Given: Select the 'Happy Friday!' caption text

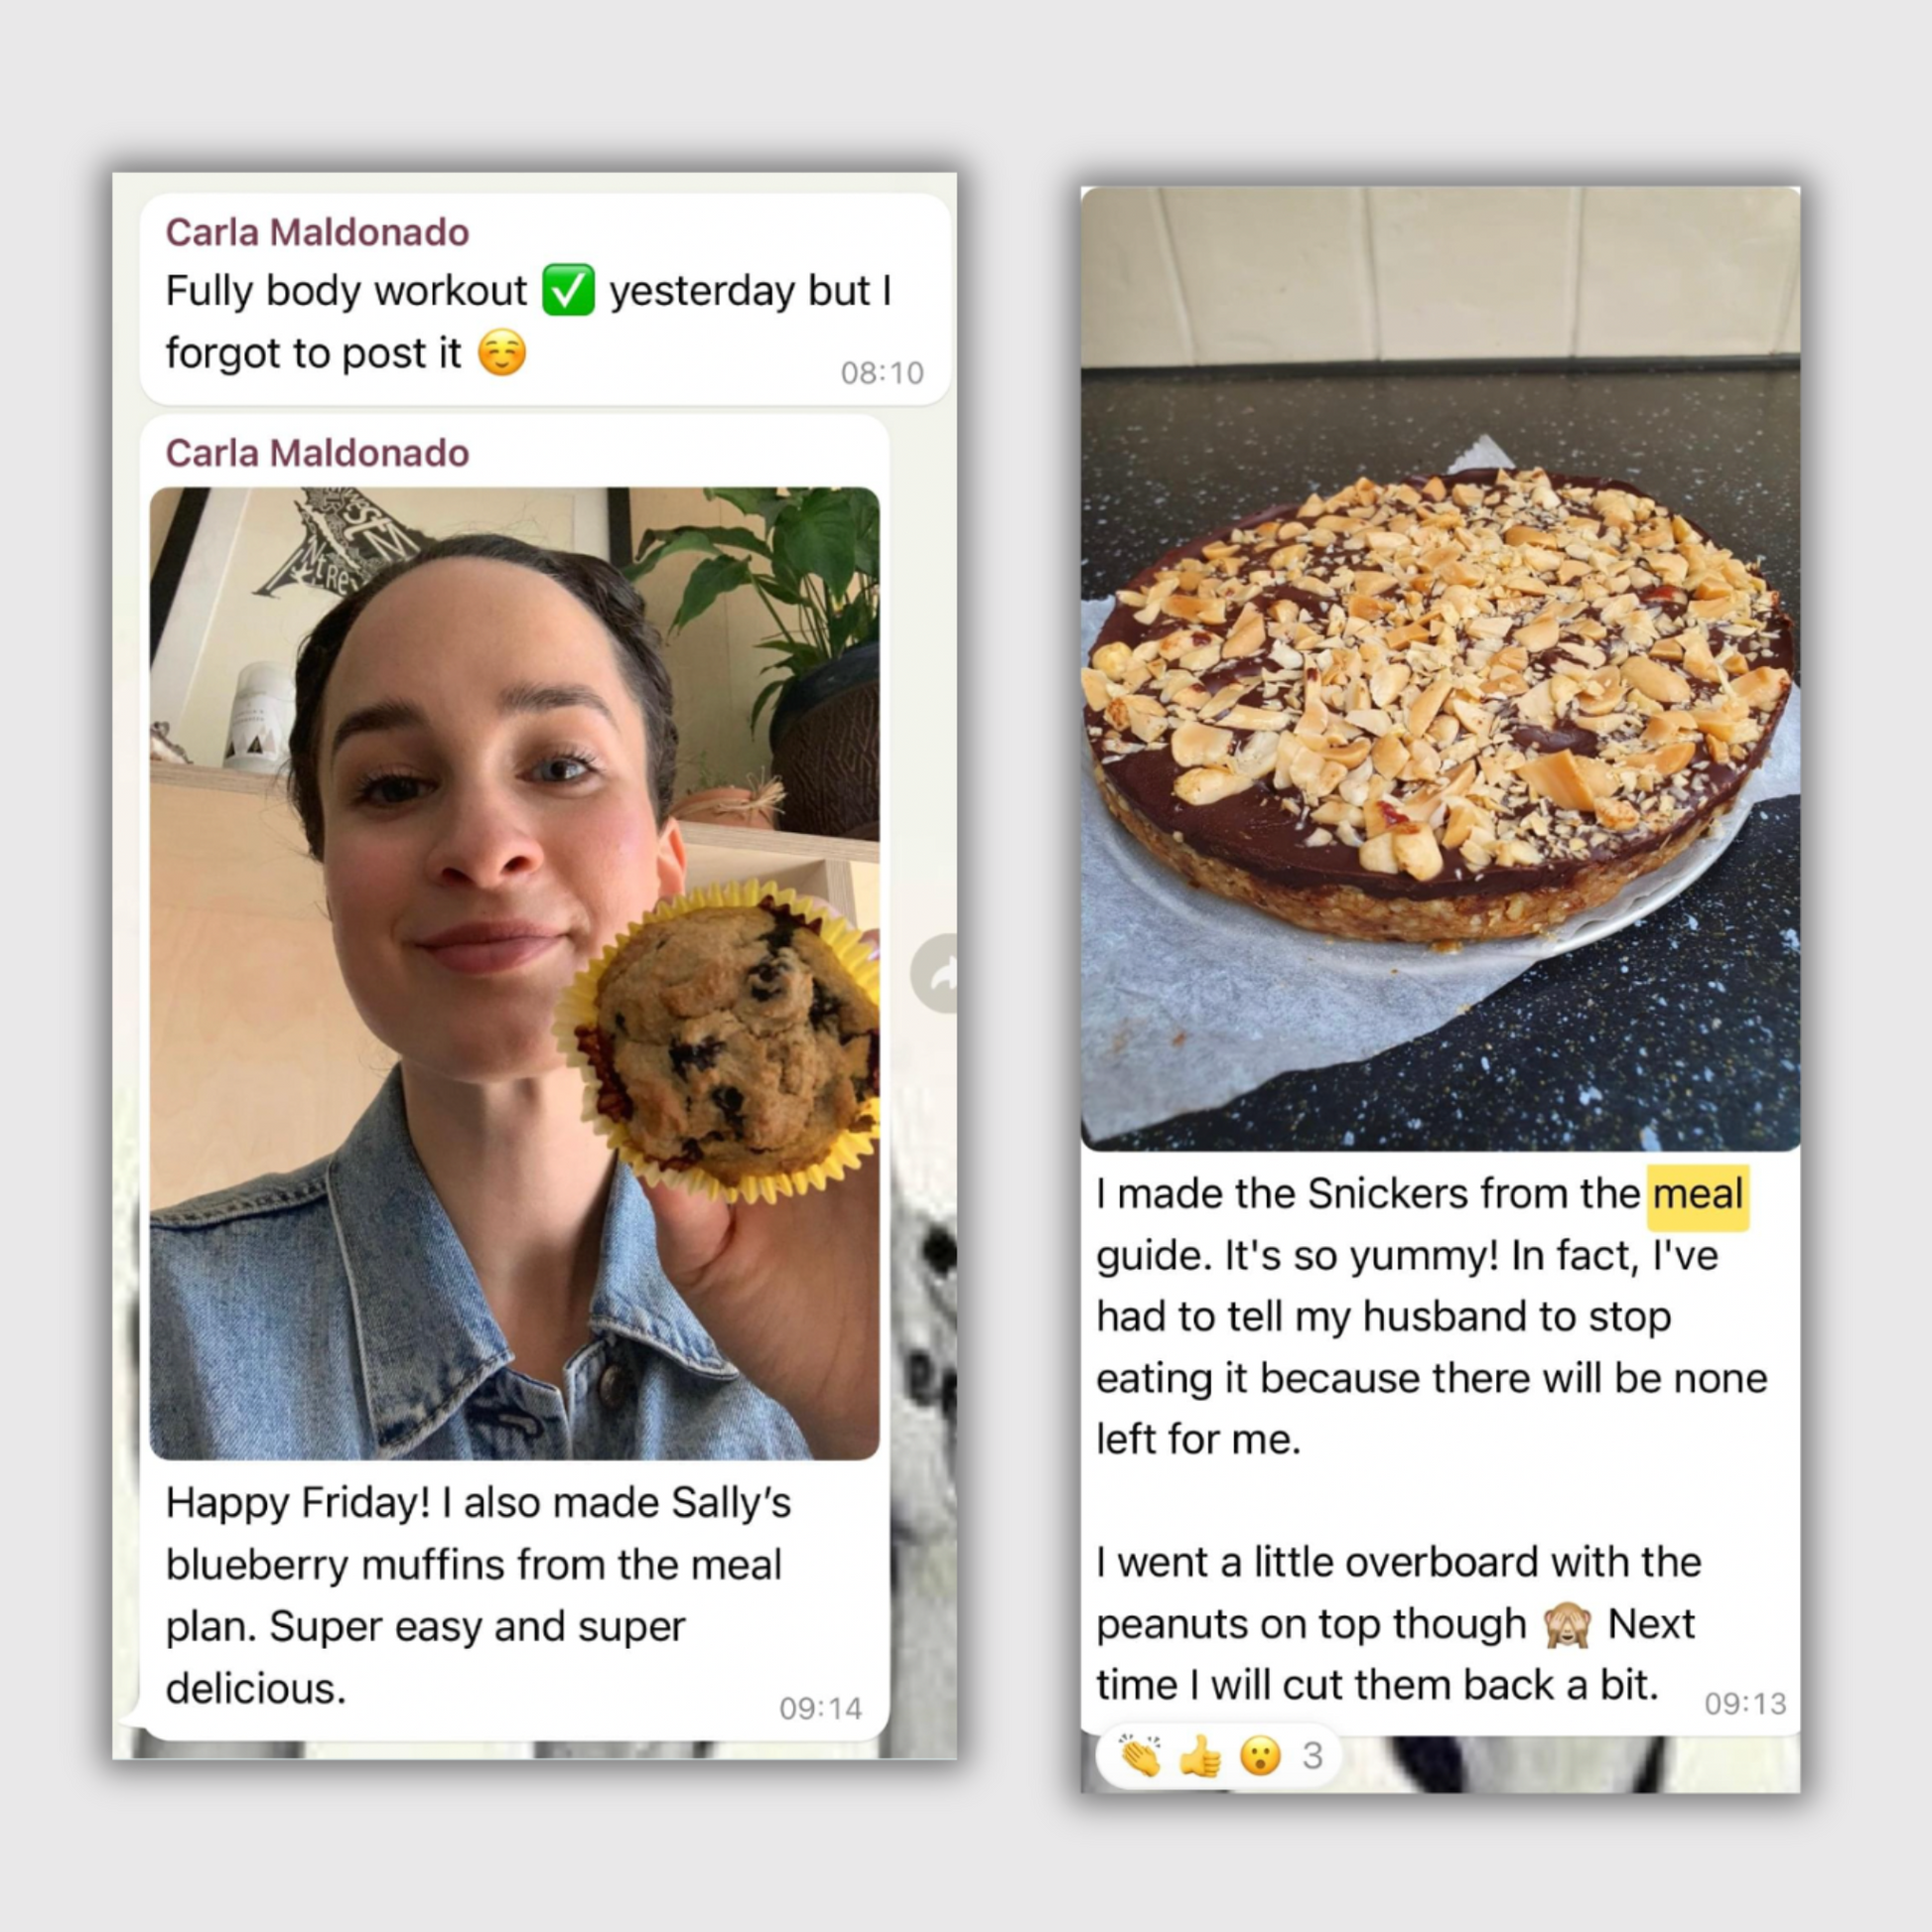Looking at the screenshot, I should [478, 1595].
